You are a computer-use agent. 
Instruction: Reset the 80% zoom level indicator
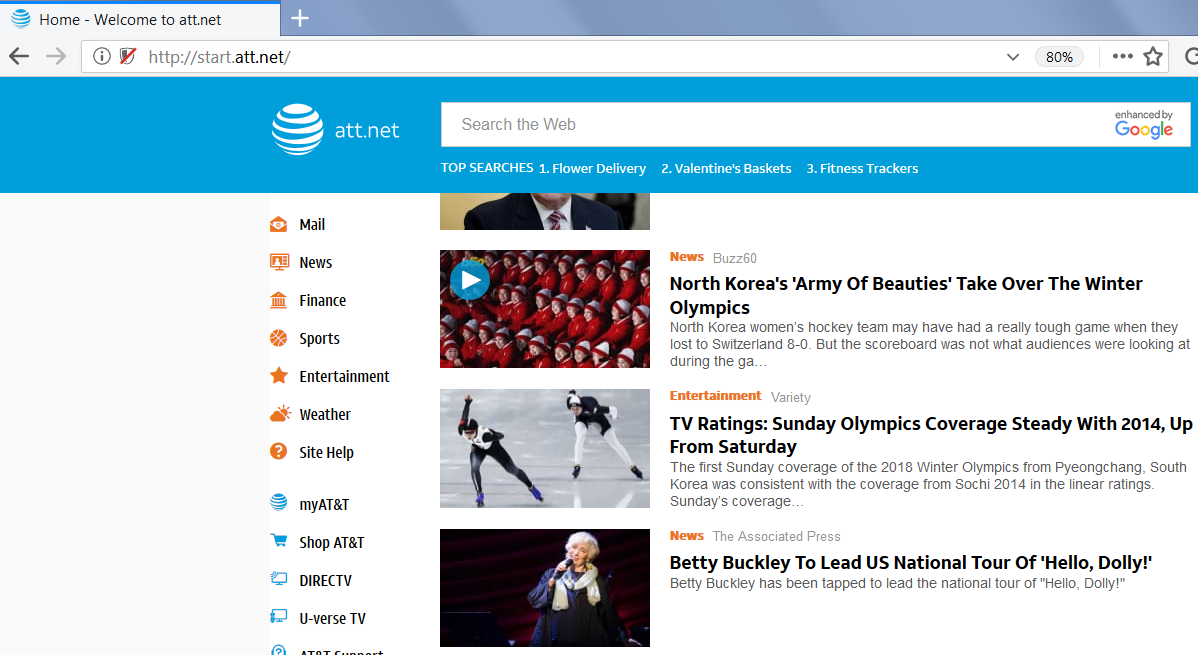pos(1059,57)
